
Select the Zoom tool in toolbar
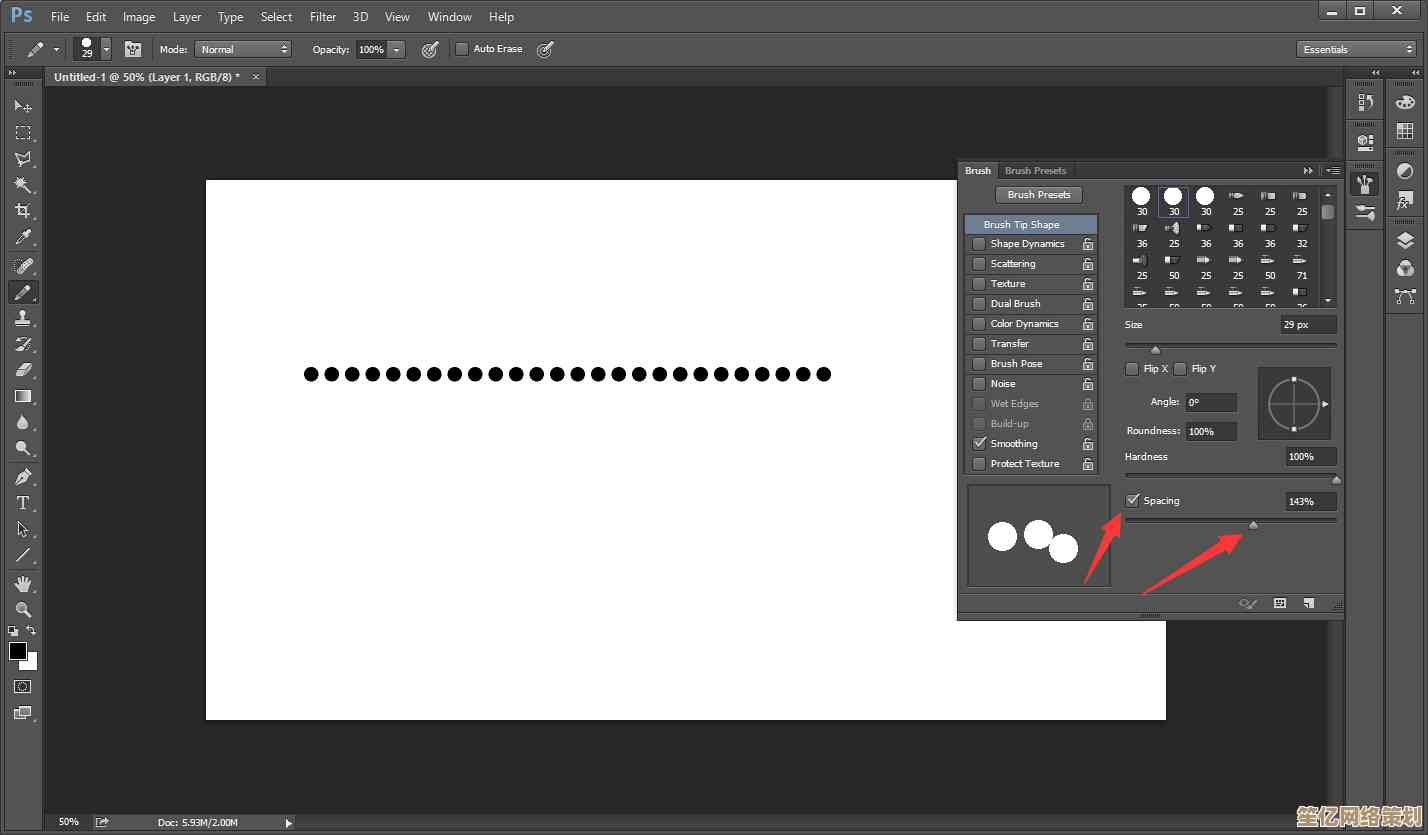tap(22, 609)
